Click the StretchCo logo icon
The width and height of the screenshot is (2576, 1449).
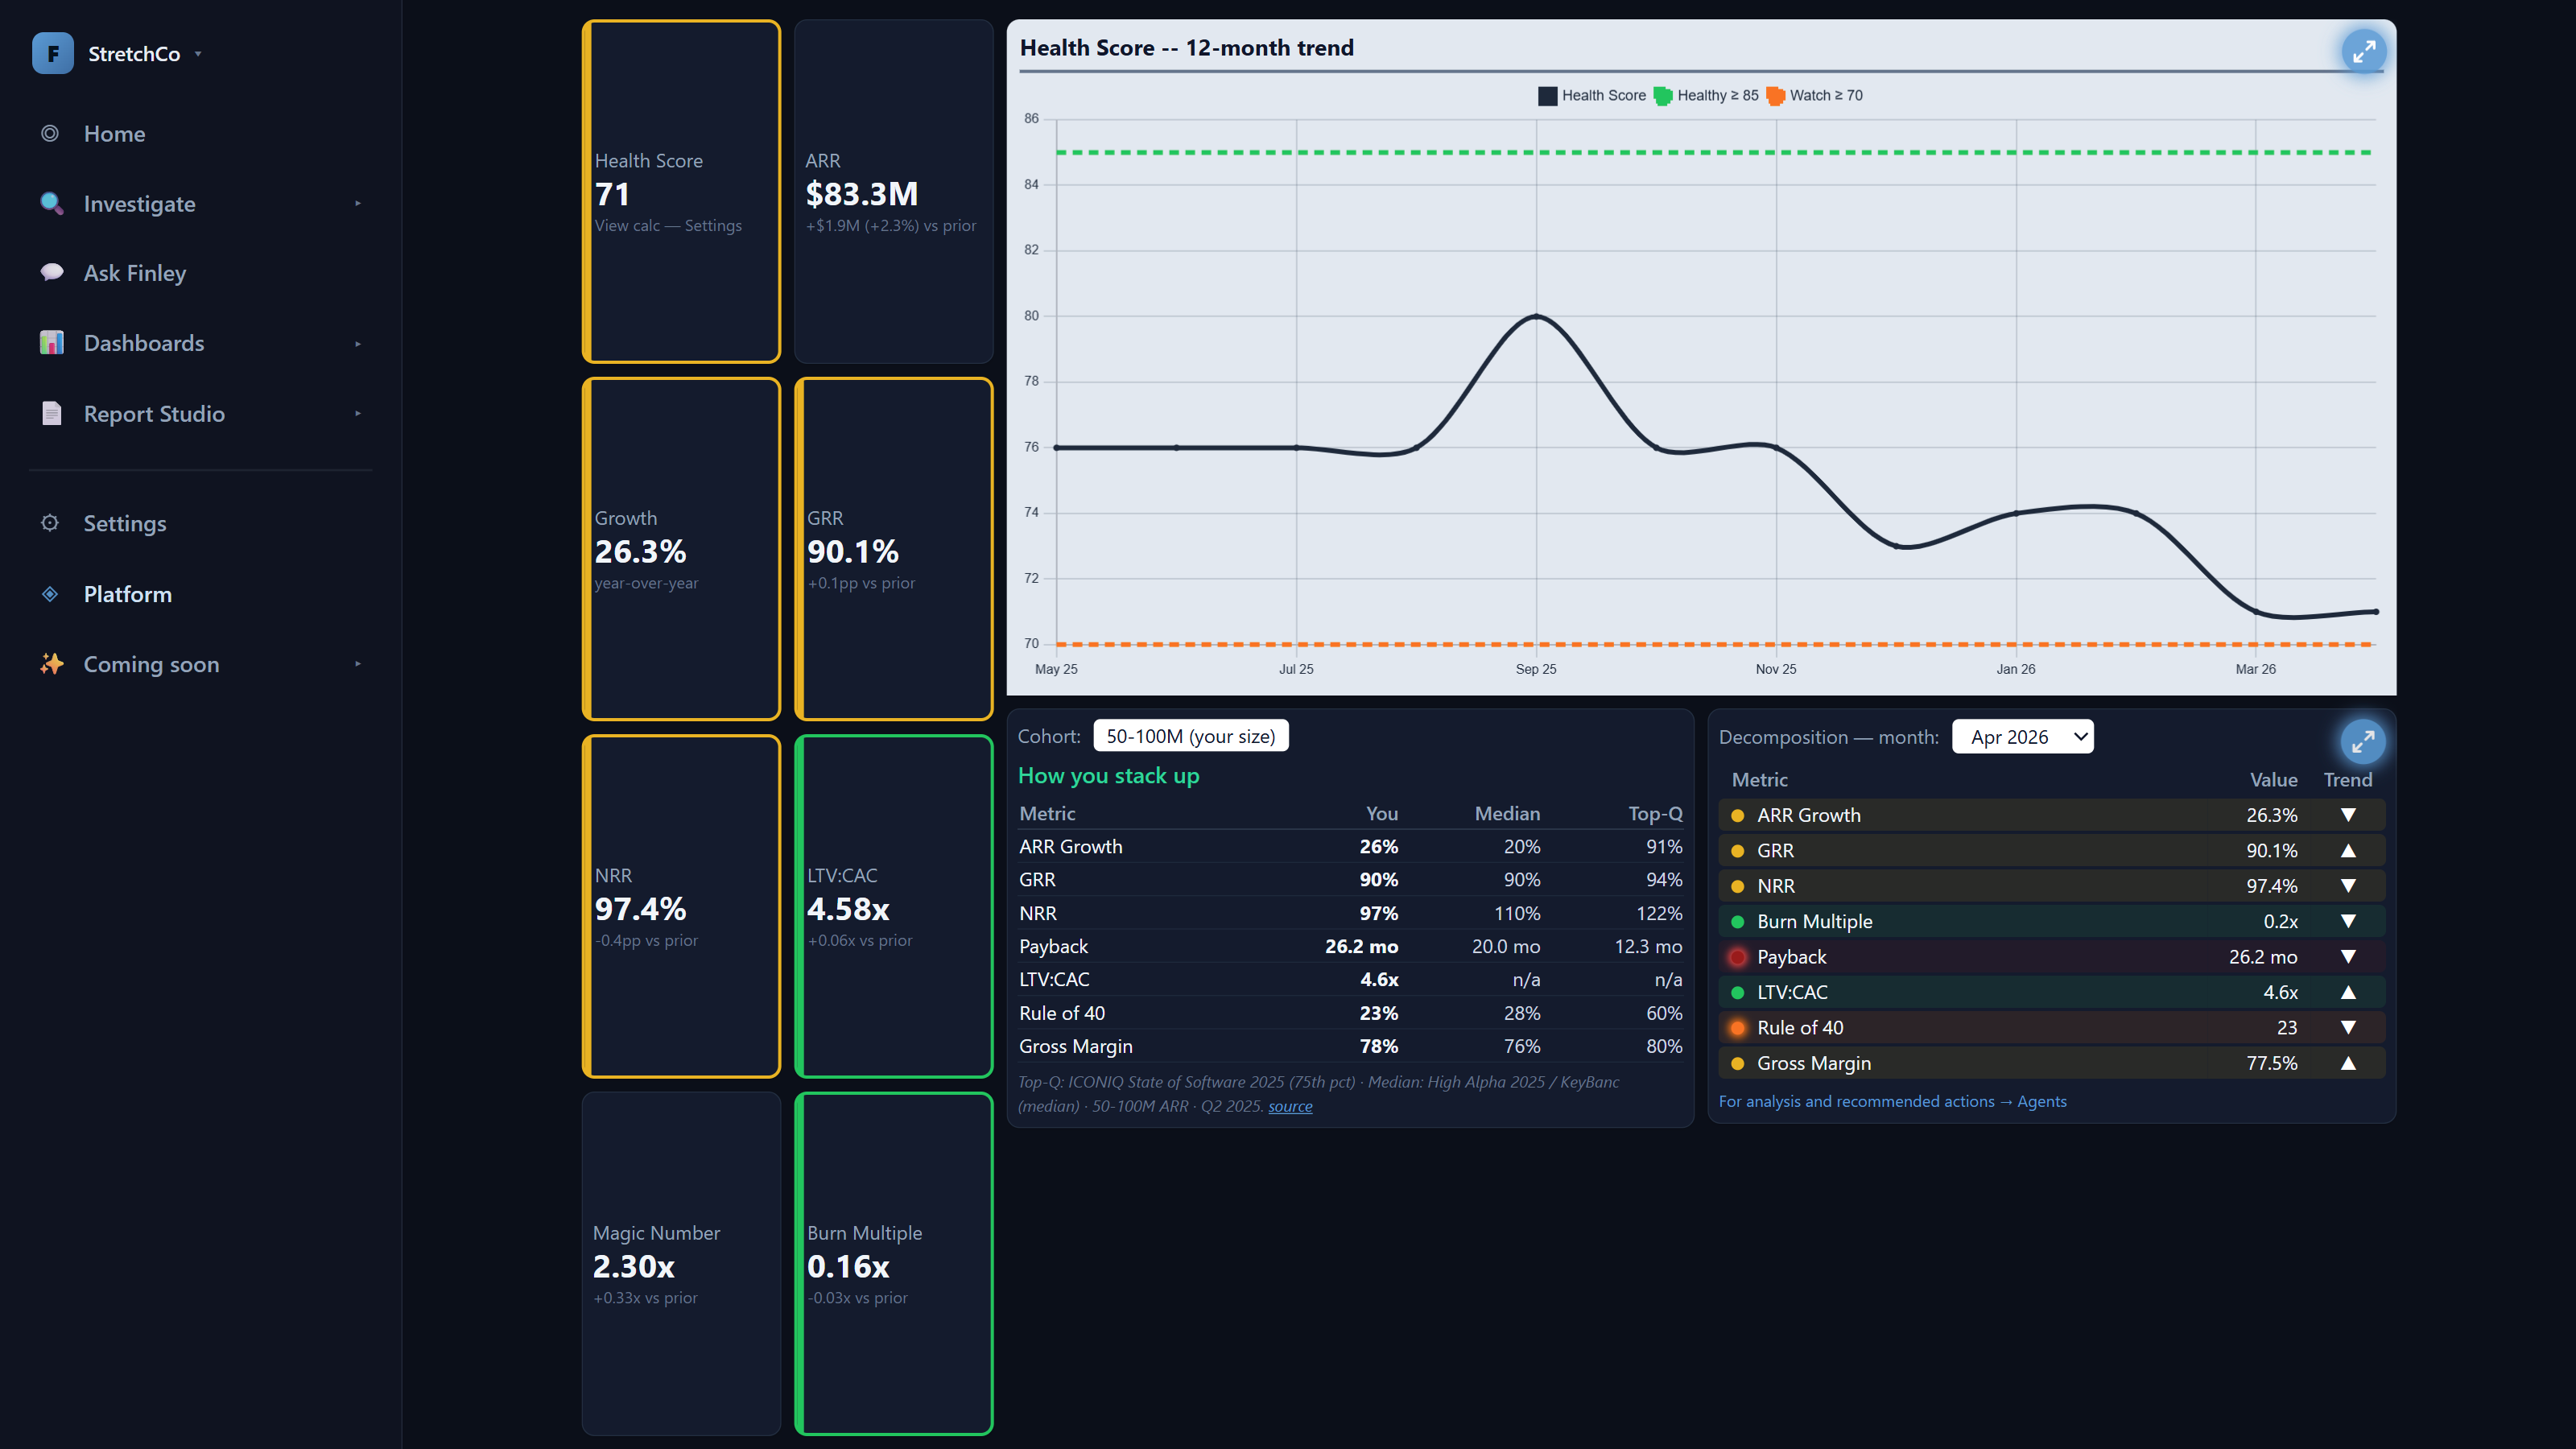point(53,53)
